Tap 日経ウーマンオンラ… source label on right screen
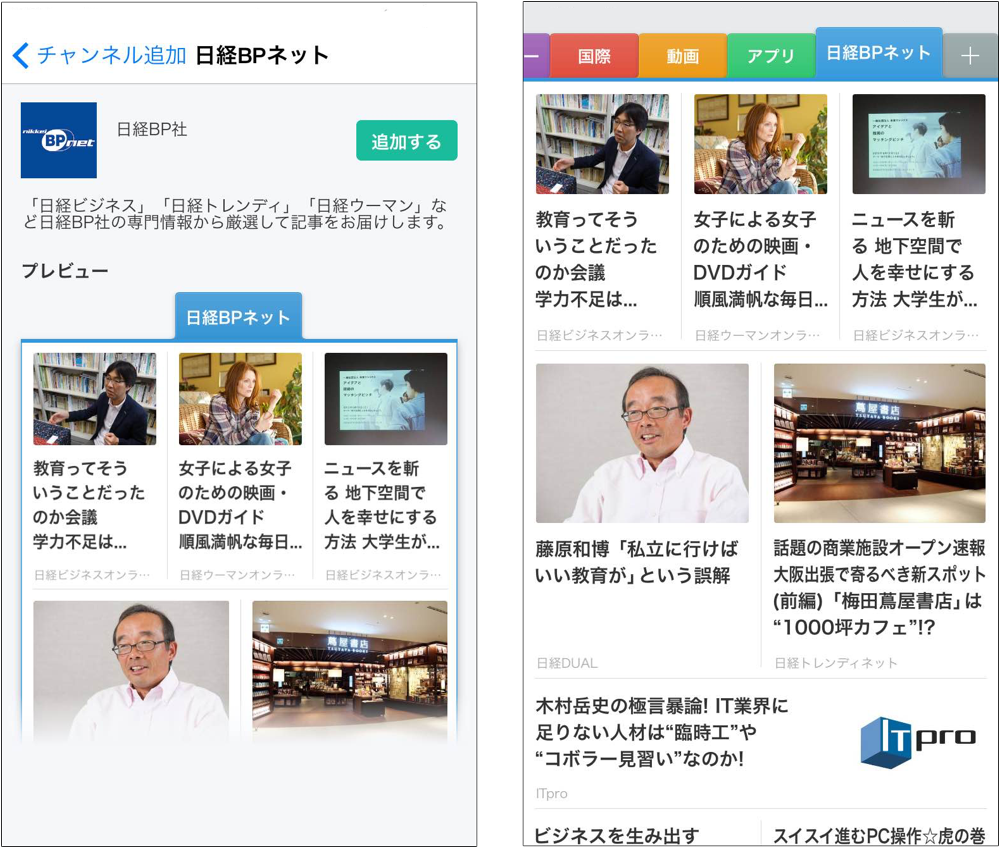The width and height of the screenshot is (1000, 847). pyautogui.click(x=757, y=335)
